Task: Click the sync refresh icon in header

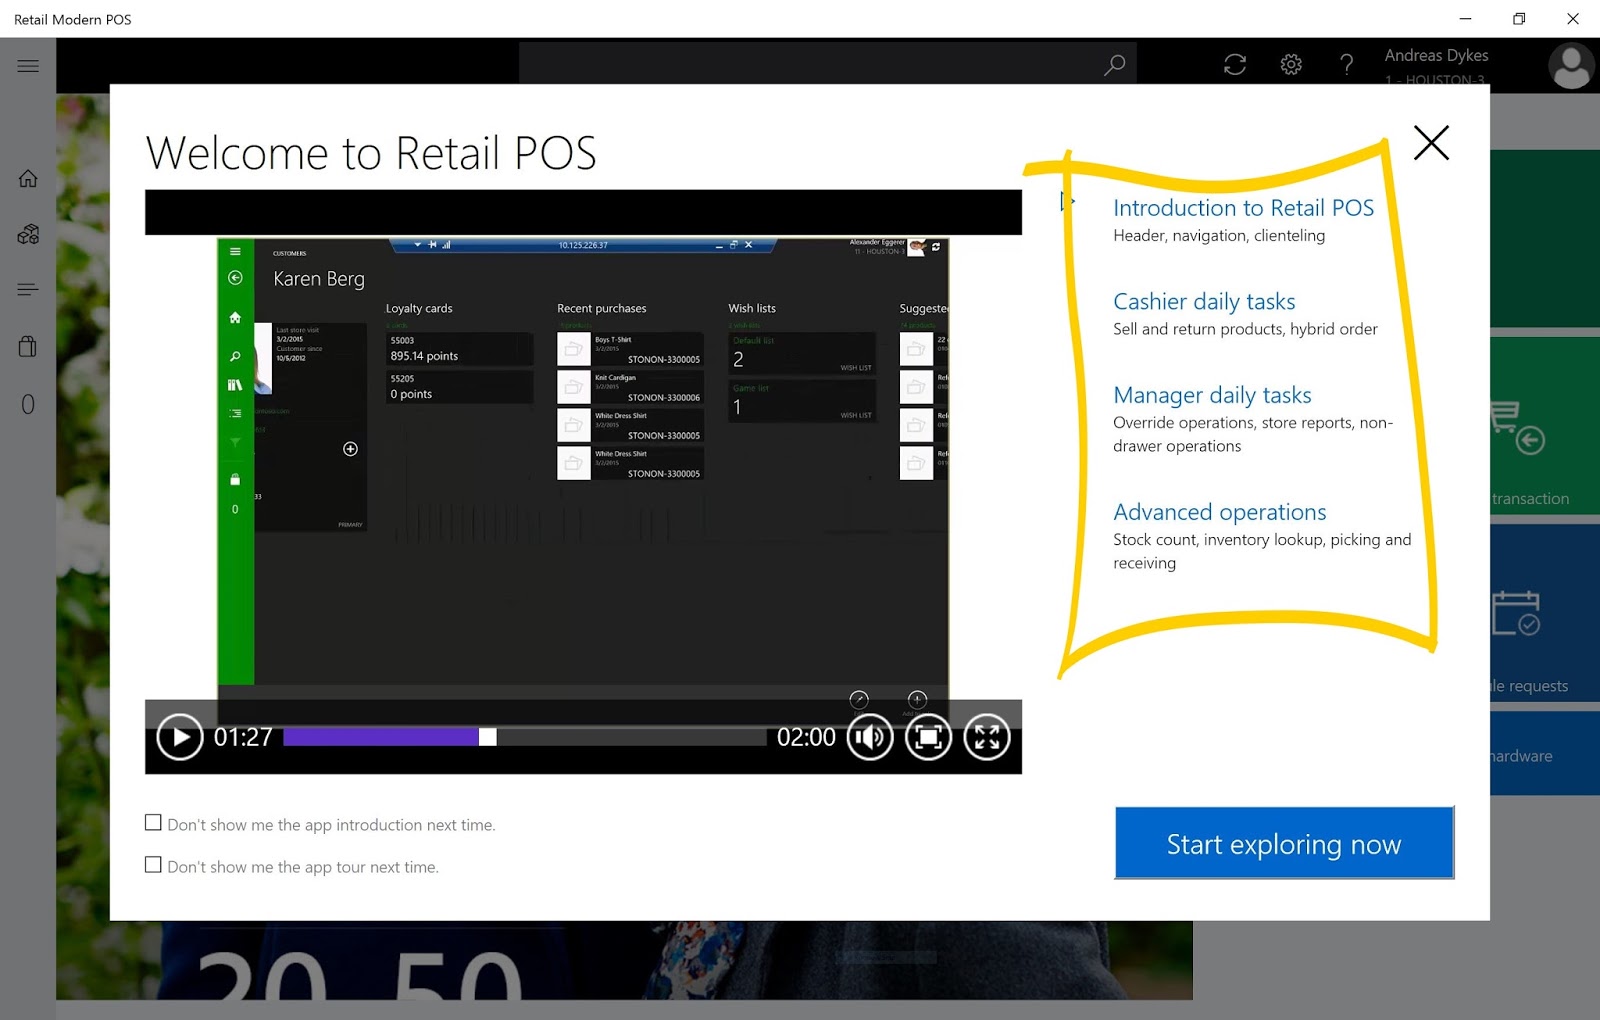Action: click(1235, 65)
